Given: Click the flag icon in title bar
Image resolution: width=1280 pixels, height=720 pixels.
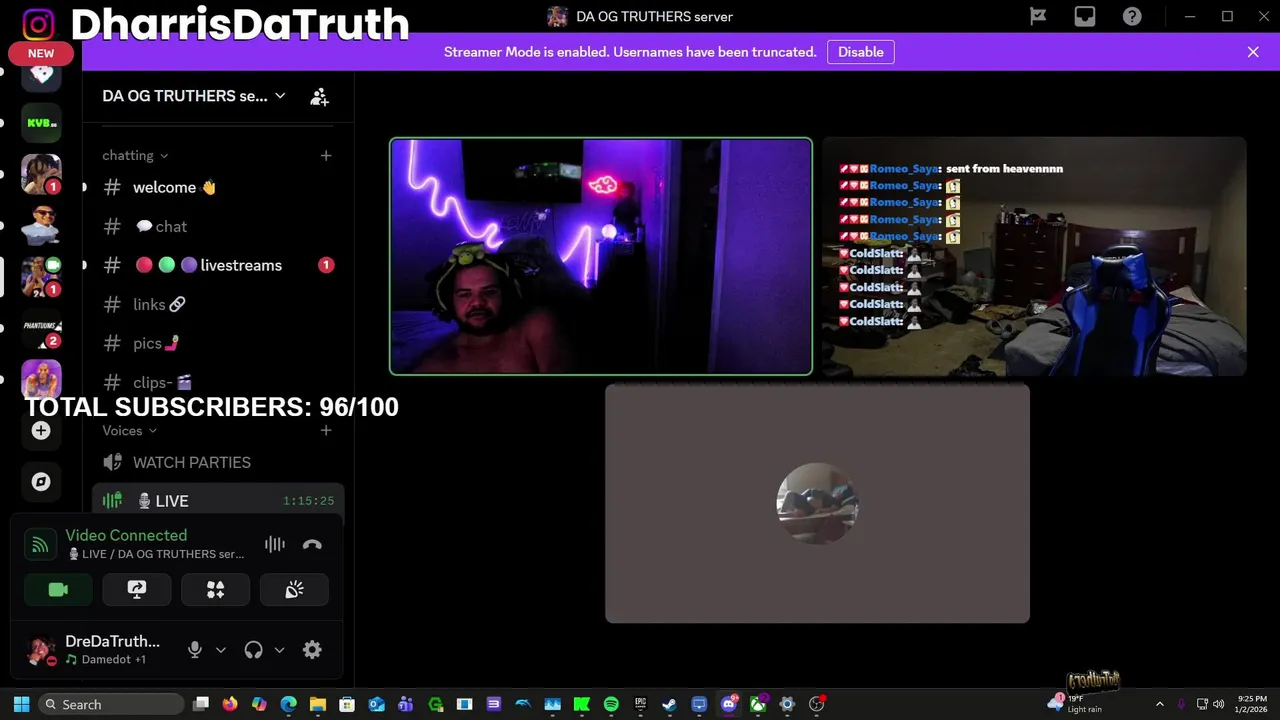Looking at the screenshot, I should pos(1038,16).
